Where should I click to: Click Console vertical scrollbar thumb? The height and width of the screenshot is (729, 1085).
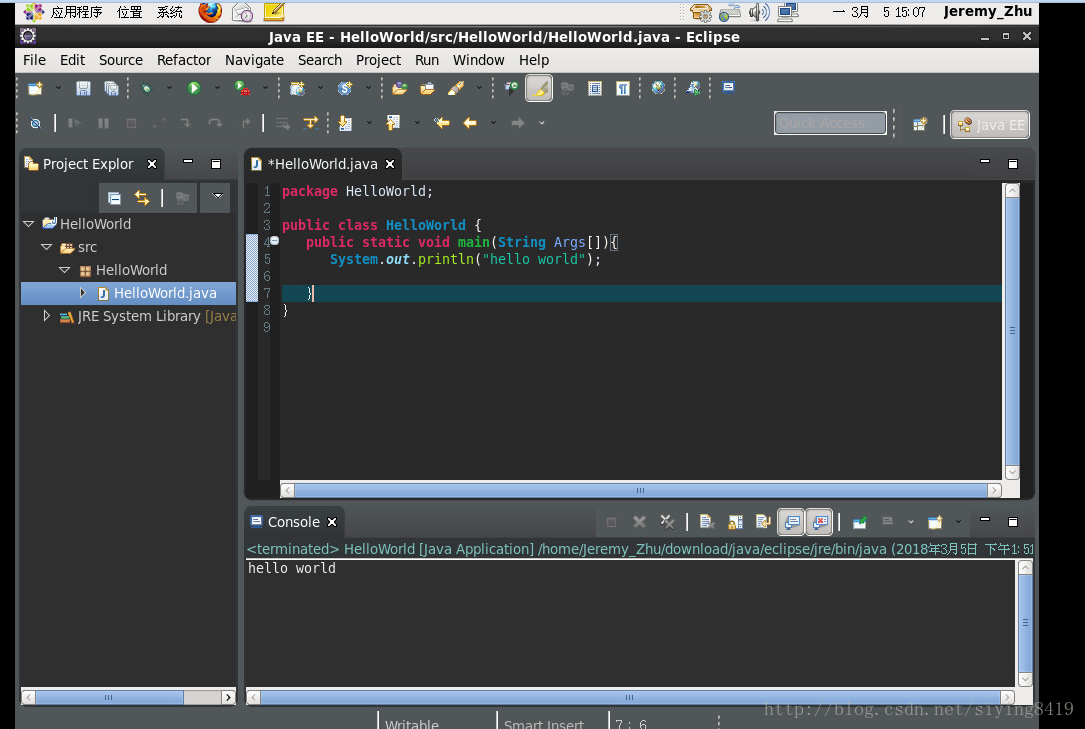tap(1025, 622)
